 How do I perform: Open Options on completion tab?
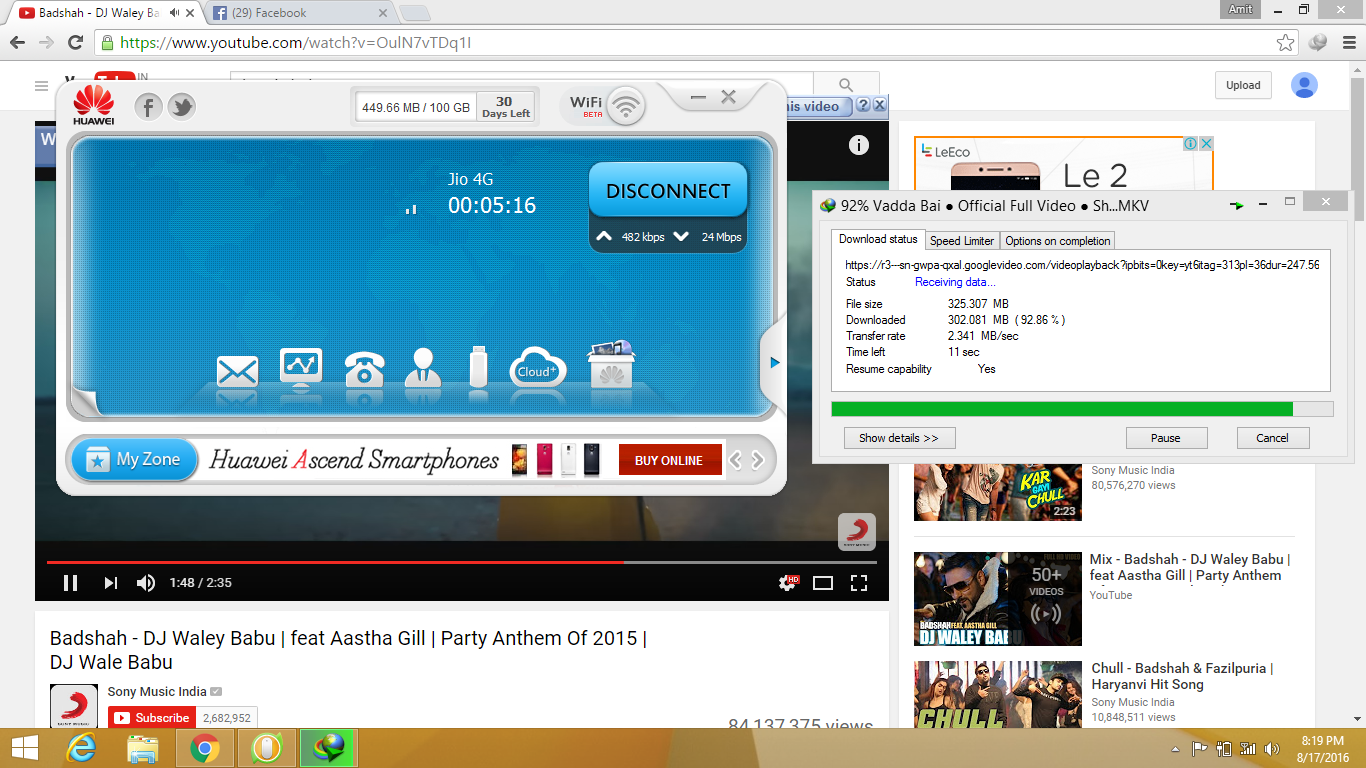1058,241
